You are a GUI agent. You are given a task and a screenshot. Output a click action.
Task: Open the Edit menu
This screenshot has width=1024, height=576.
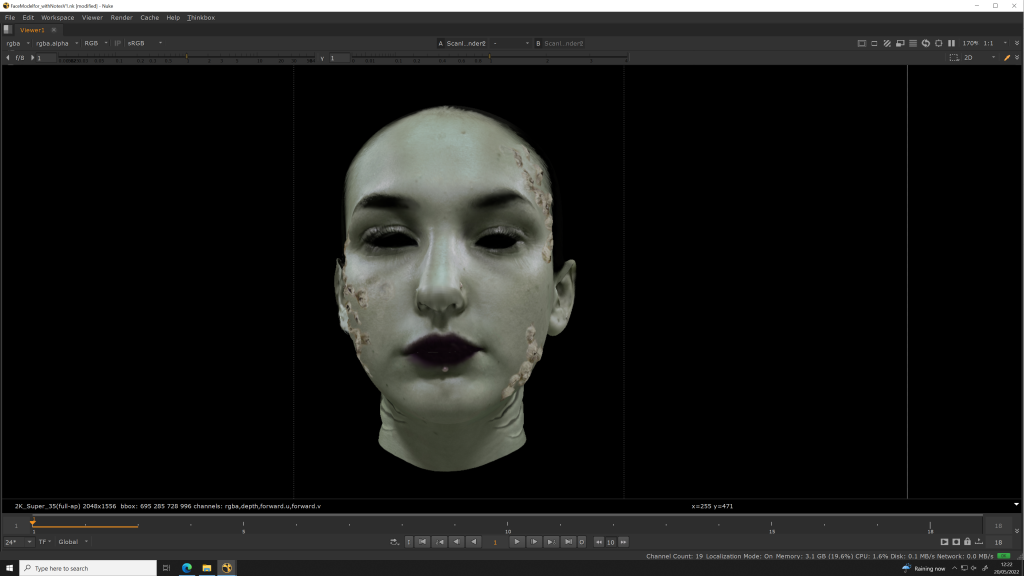pyautogui.click(x=28, y=18)
